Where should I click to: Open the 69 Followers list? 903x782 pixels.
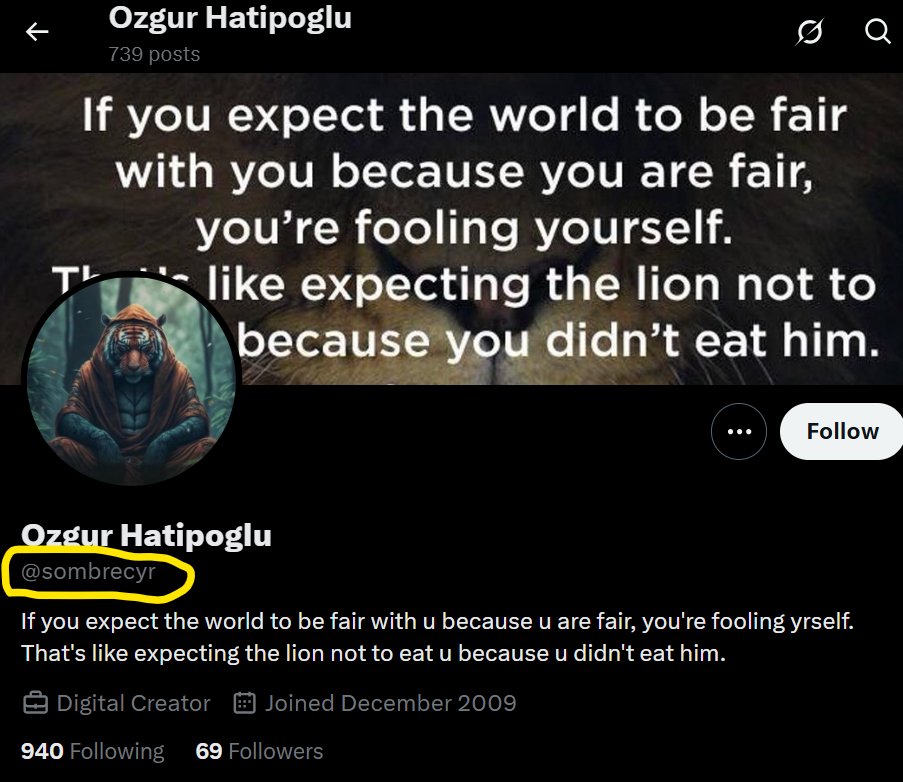coord(259,751)
